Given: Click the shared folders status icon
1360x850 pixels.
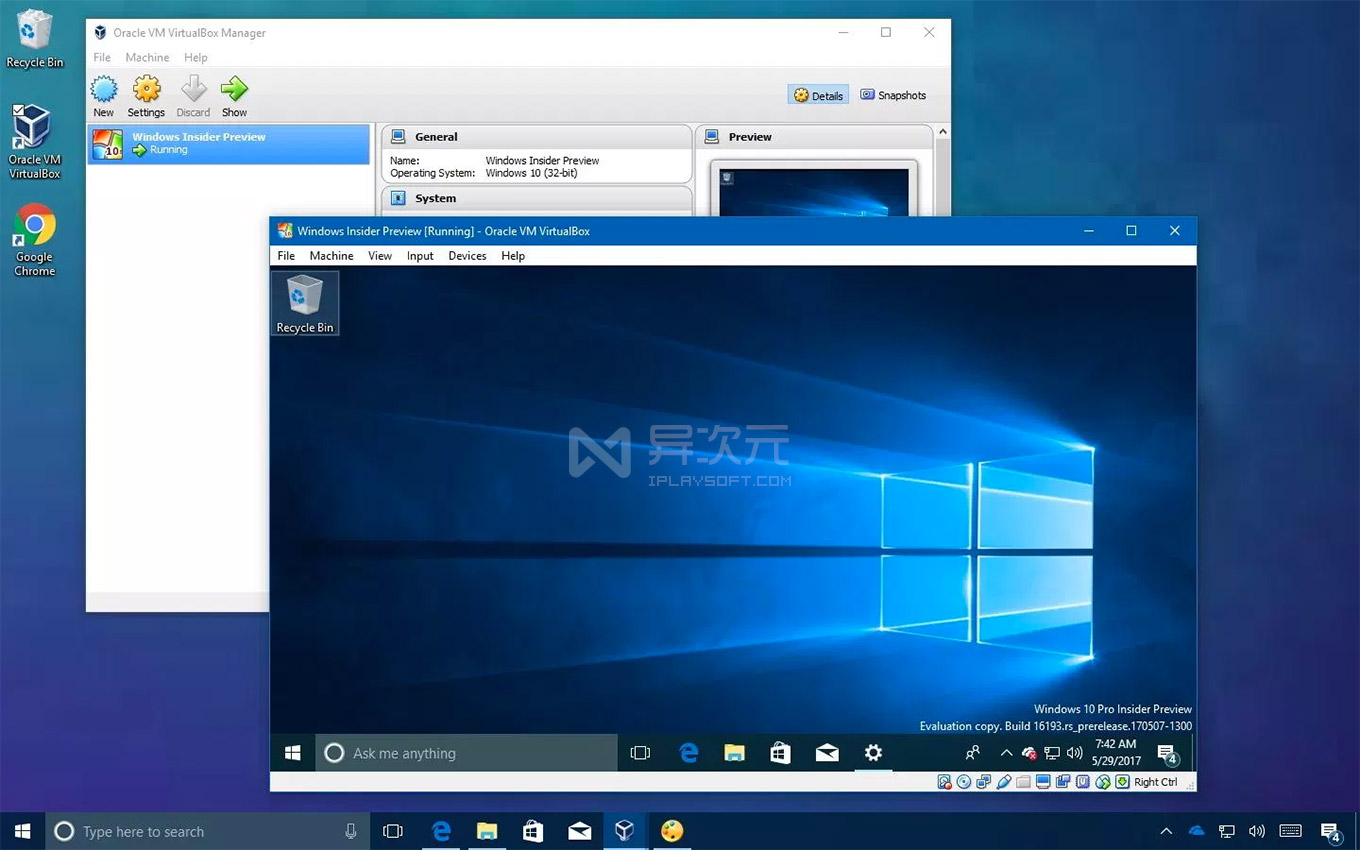Looking at the screenshot, I should [x=1022, y=782].
